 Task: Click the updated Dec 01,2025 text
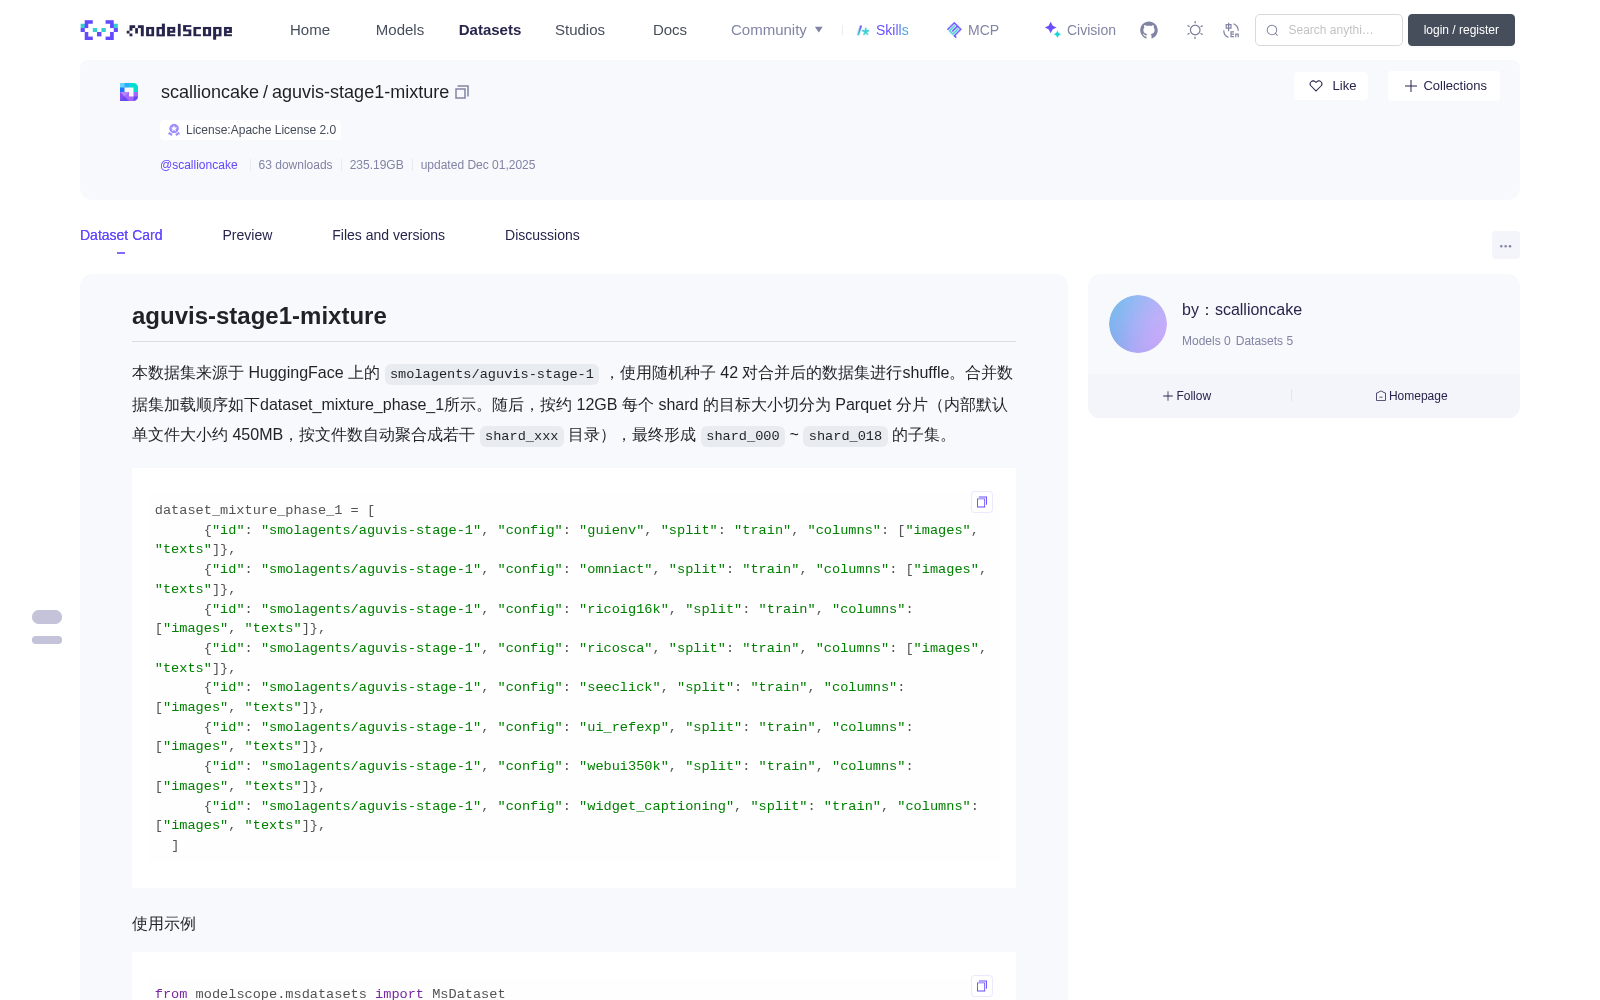(x=478, y=165)
